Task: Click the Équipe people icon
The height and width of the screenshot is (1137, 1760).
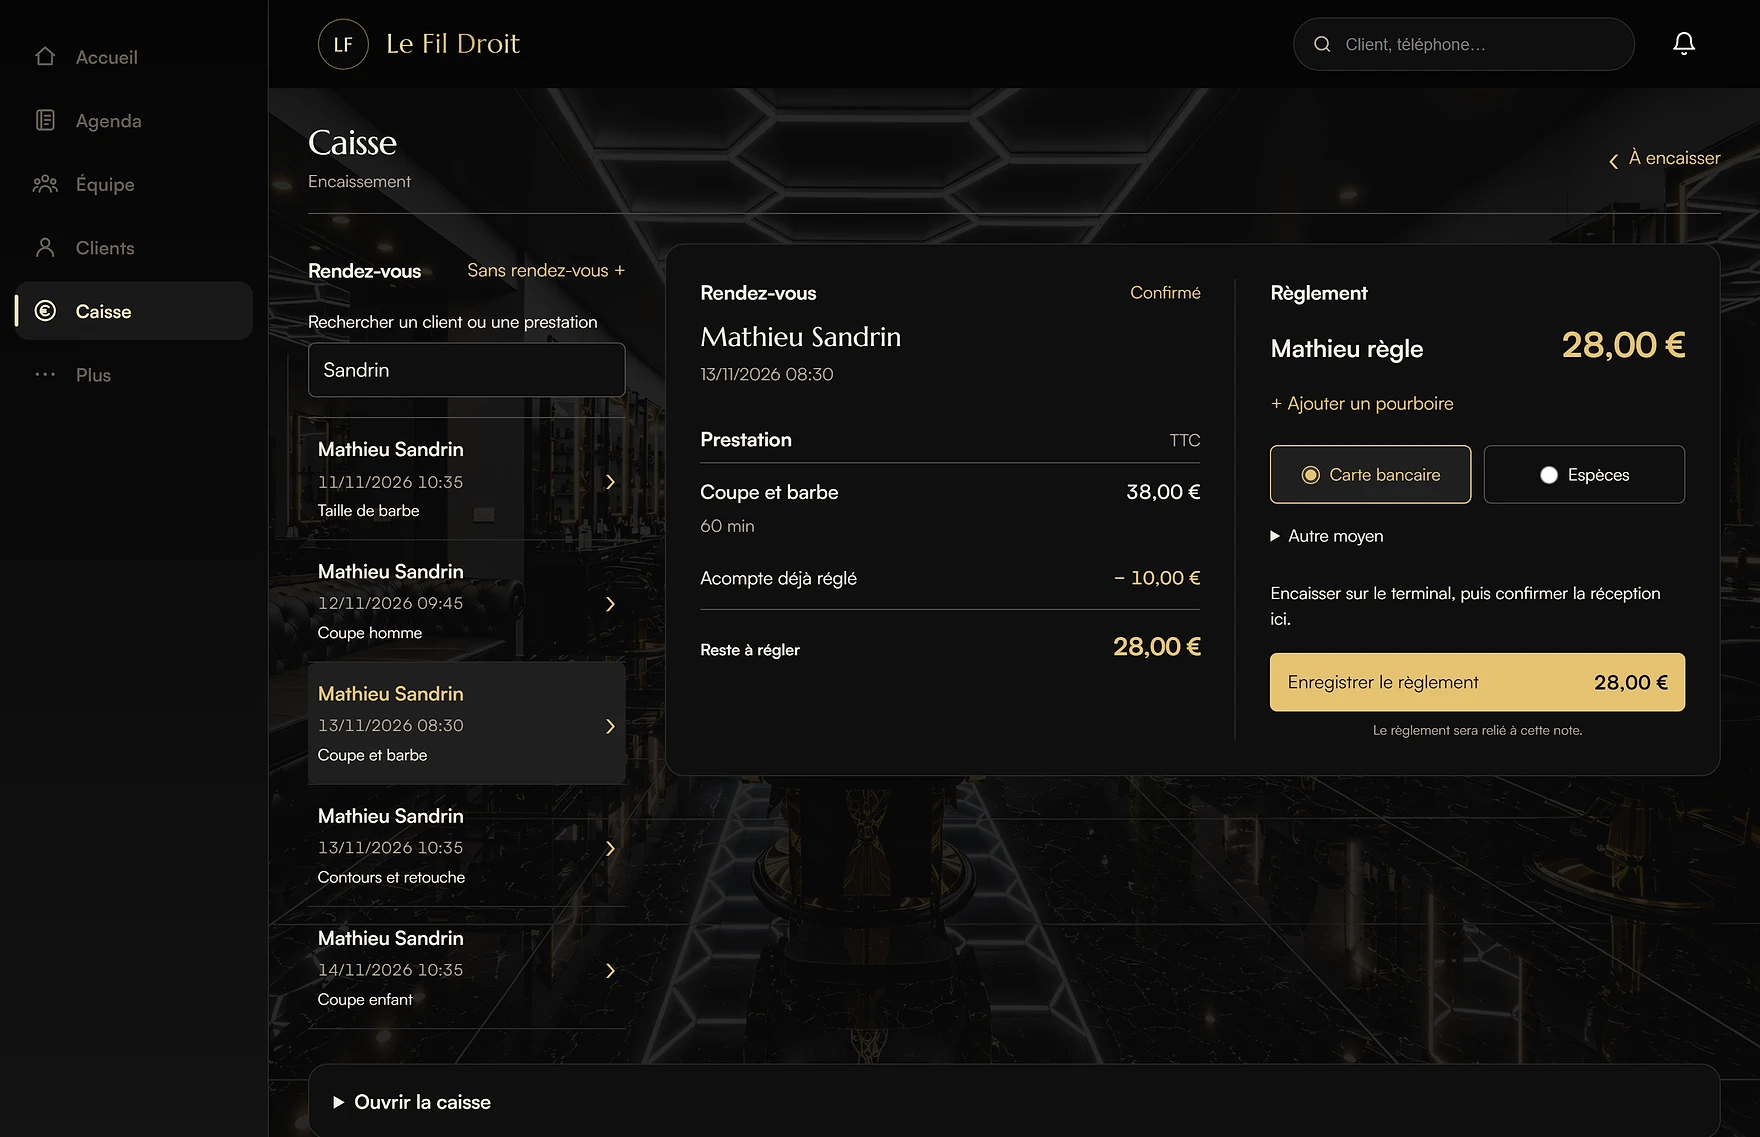Action: click(45, 184)
